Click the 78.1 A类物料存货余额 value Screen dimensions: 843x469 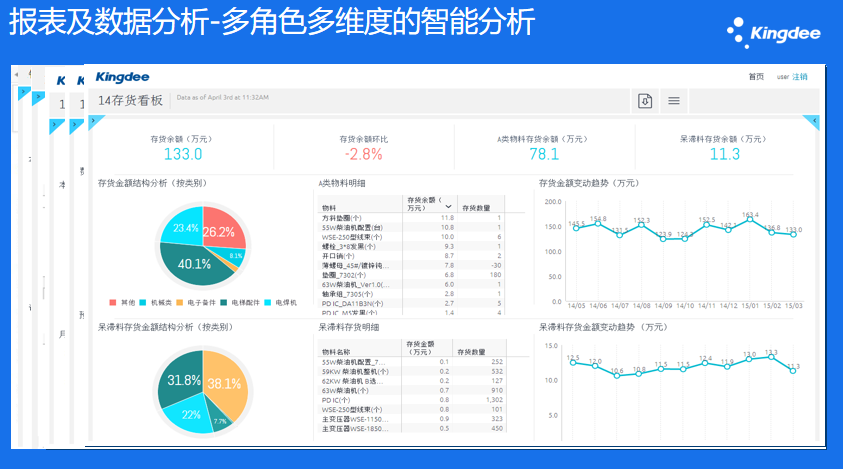coord(544,154)
